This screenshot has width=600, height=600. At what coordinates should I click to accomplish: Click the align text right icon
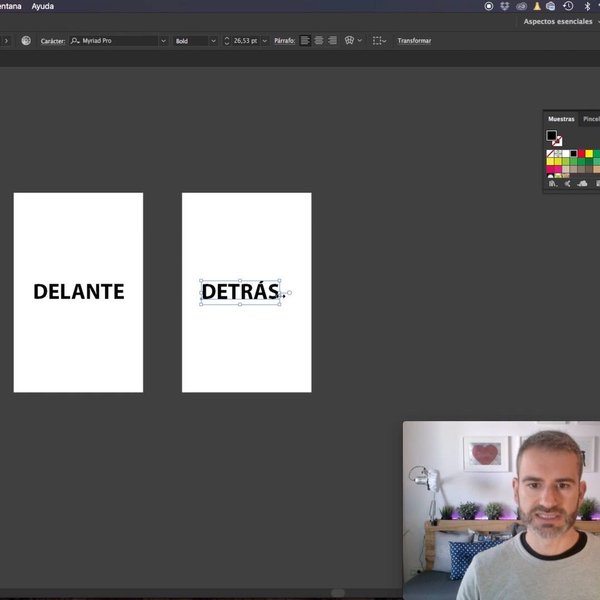332,41
